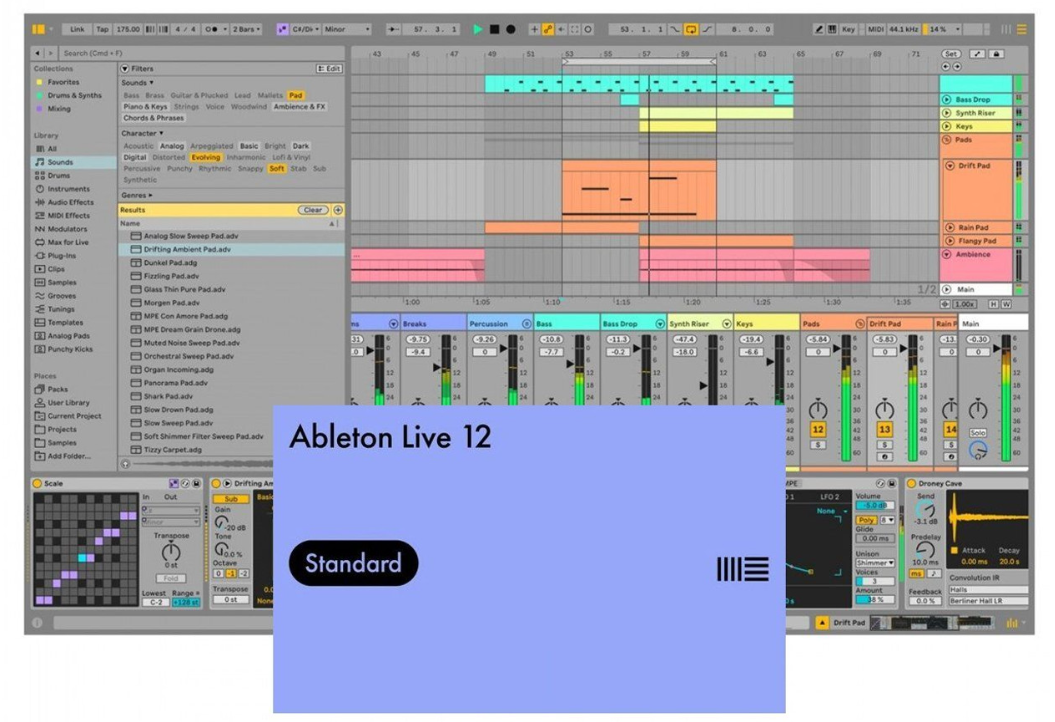The image size is (1055, 722).
Task: Deselect the Pad sound filter tag
Action: tap(295, 96)
